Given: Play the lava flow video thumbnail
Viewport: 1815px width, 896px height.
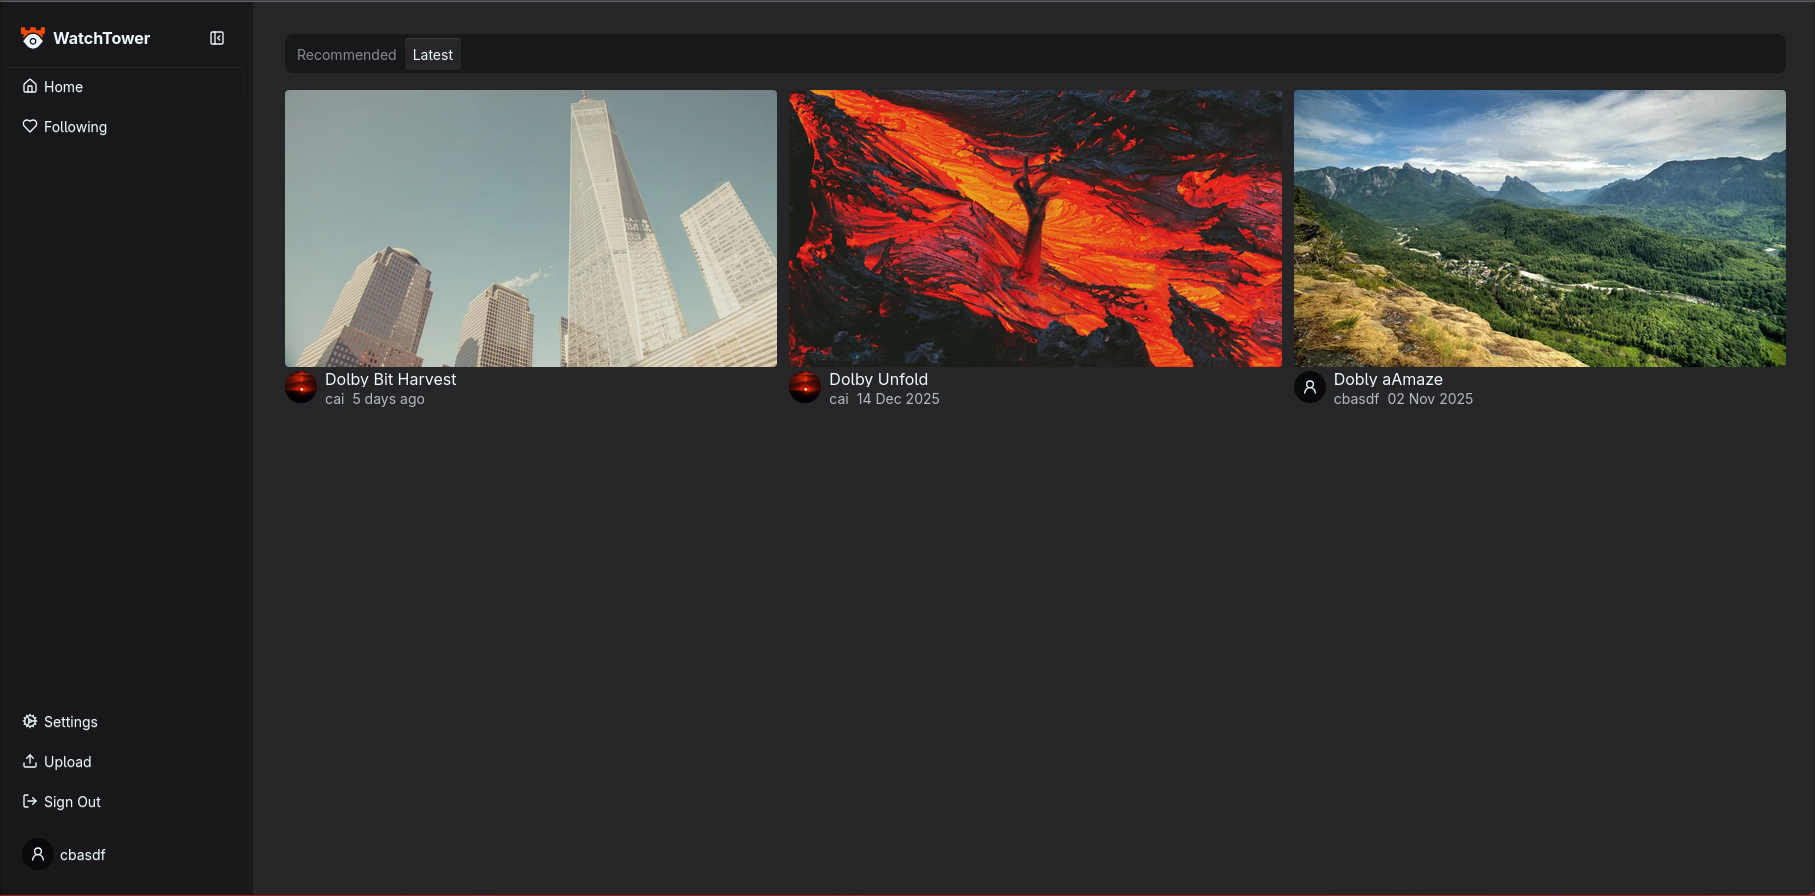Looking at the screenshot, I should [1035, 228].
